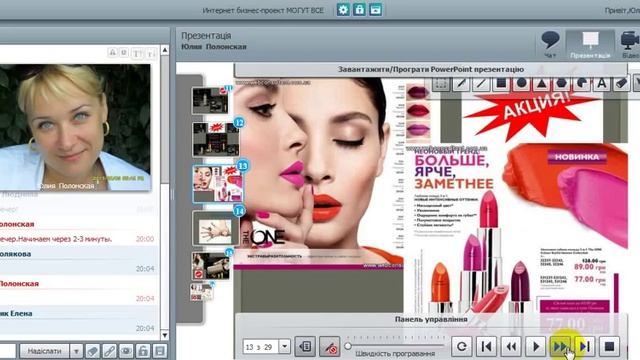The height and width of the screenshot is (360, 640).
Task: Open slide 14 thumbnail with hand image
Action: point(216,228)
